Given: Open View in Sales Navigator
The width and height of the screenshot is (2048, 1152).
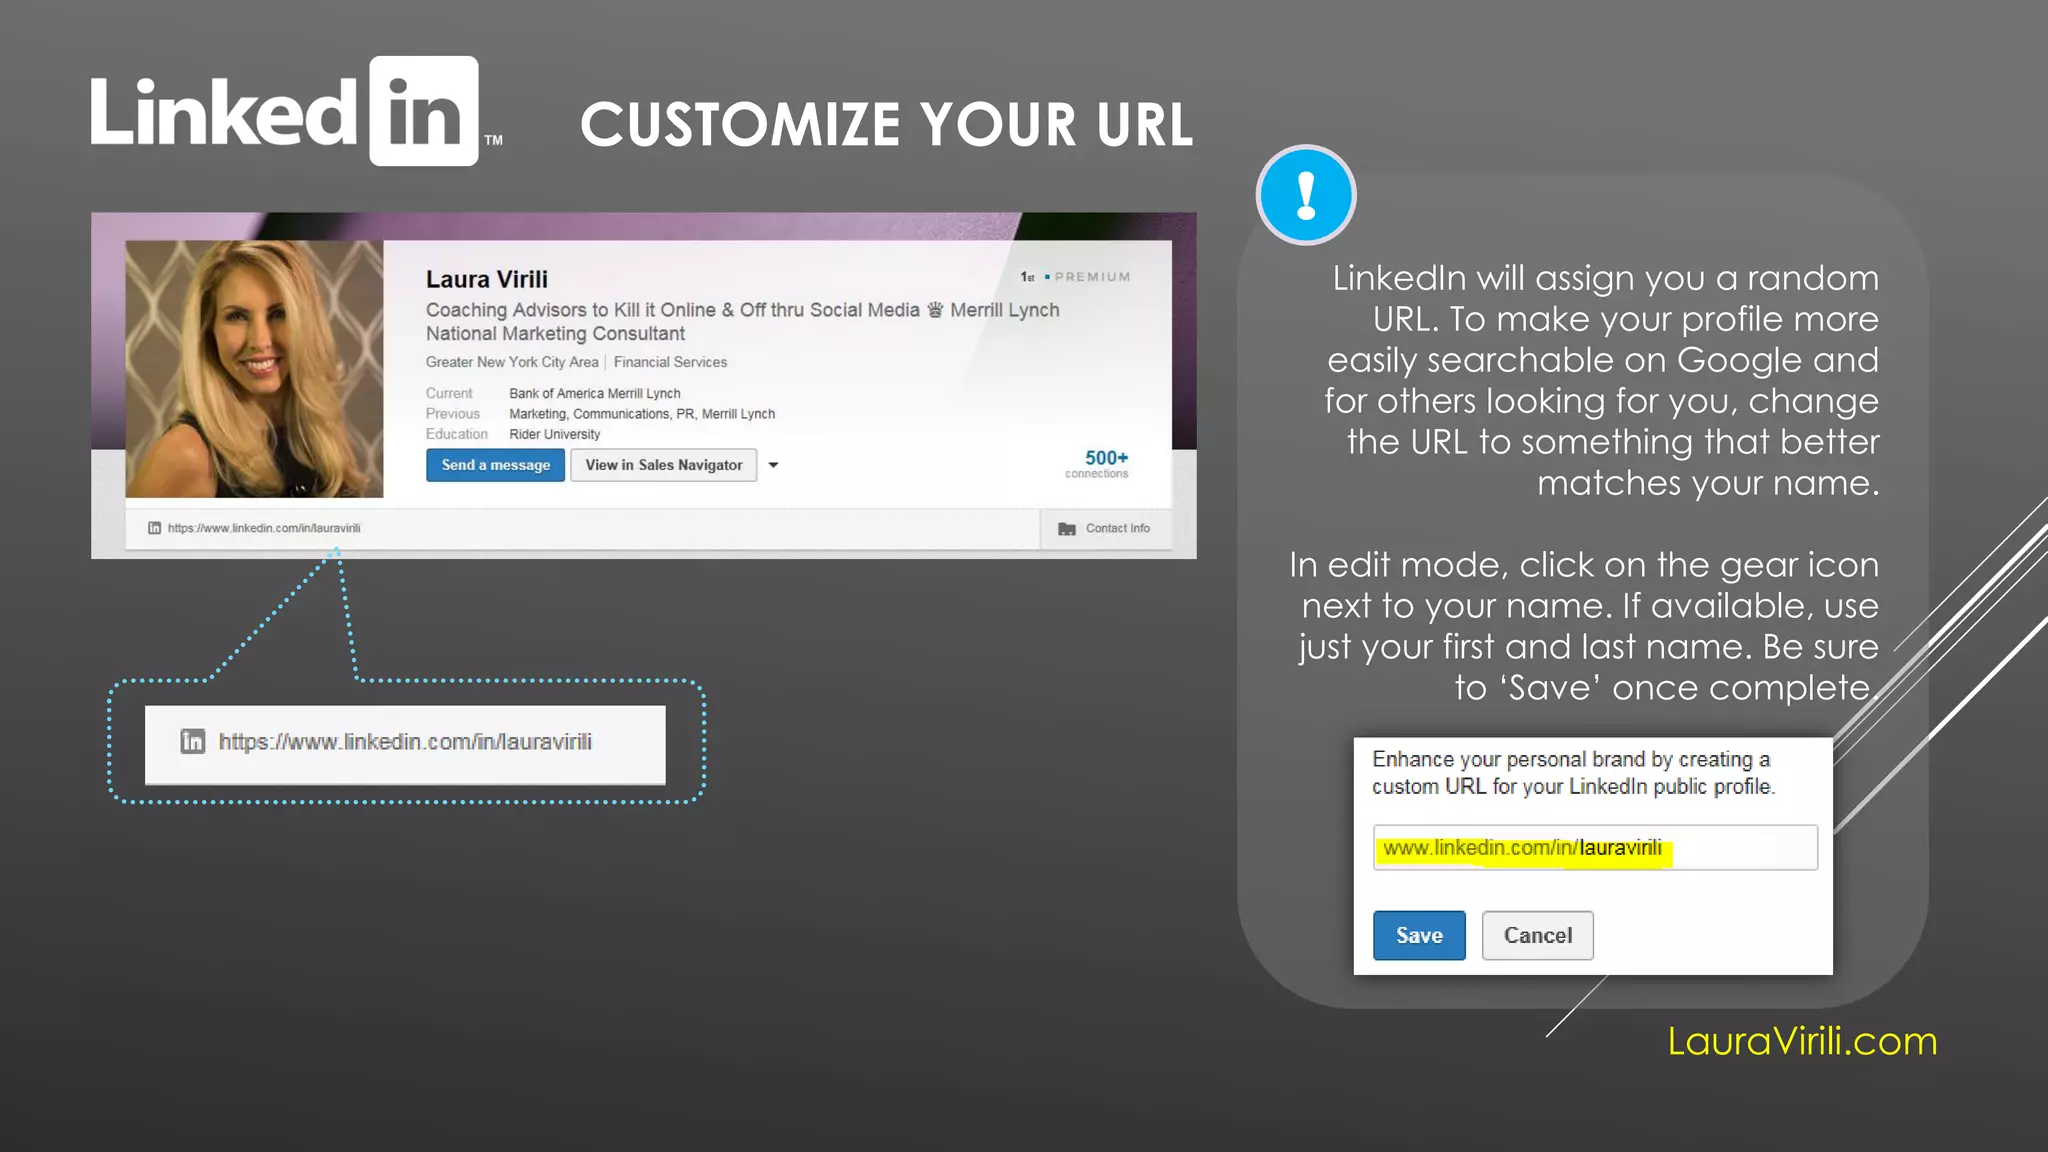Looking at the screenshot, I should coord(663,465).
